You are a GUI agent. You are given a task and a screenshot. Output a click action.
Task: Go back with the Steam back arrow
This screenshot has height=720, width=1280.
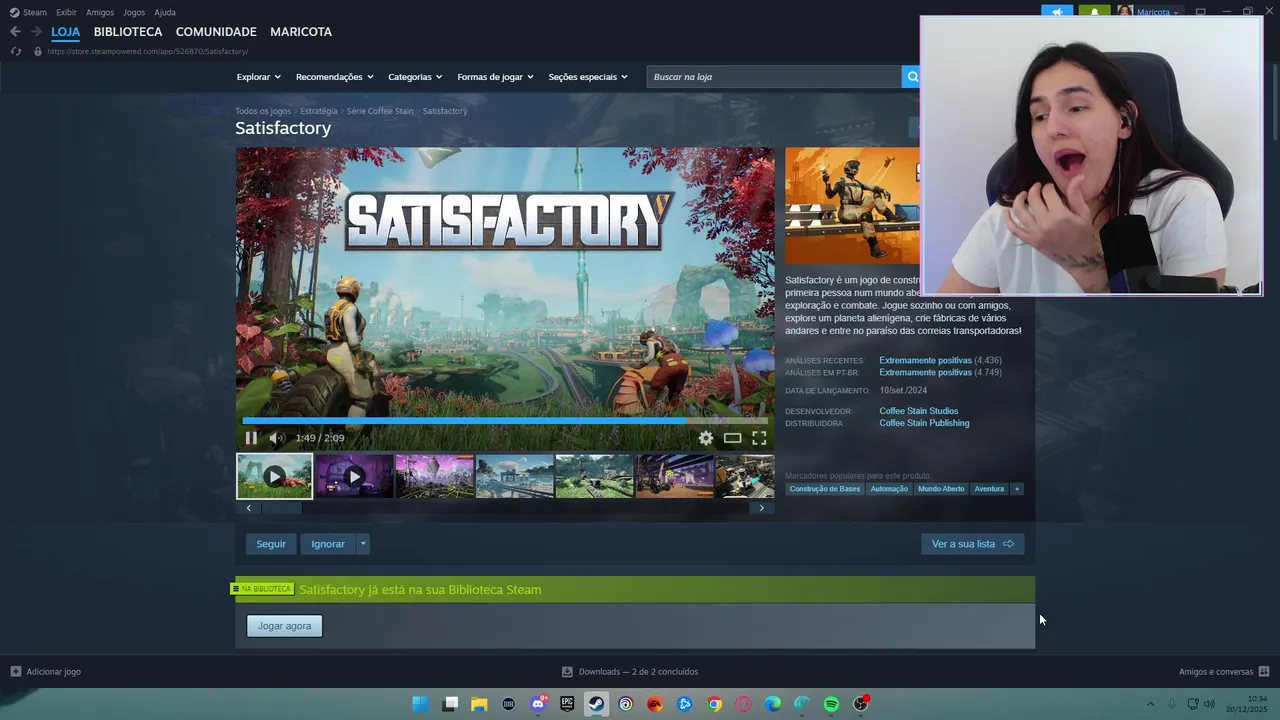click(15, 32)
